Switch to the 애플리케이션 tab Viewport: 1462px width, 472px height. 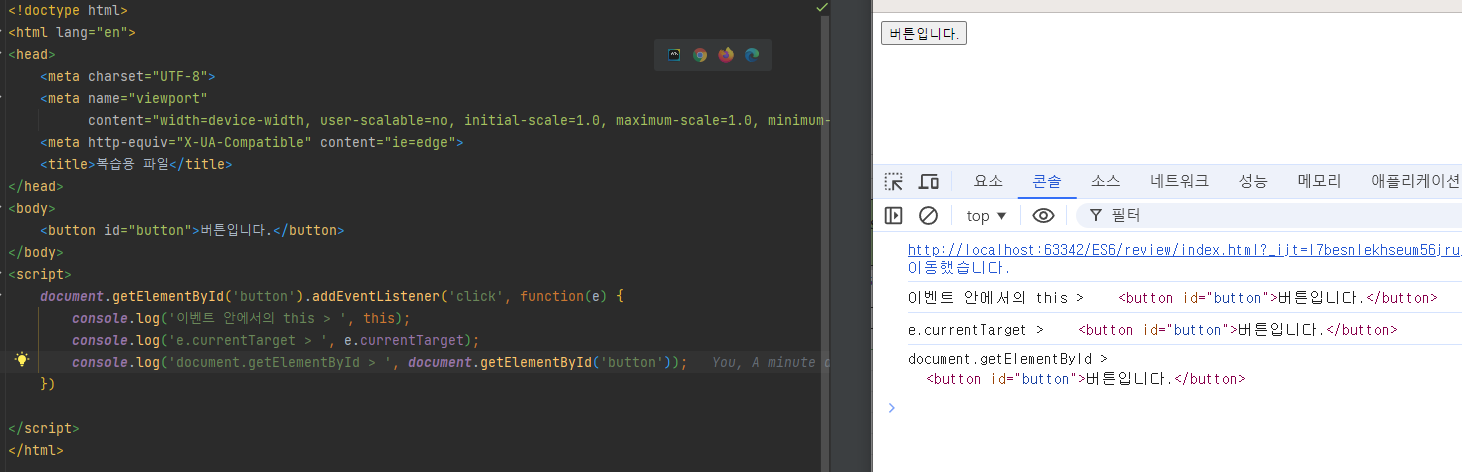(x=1416, y=181)
